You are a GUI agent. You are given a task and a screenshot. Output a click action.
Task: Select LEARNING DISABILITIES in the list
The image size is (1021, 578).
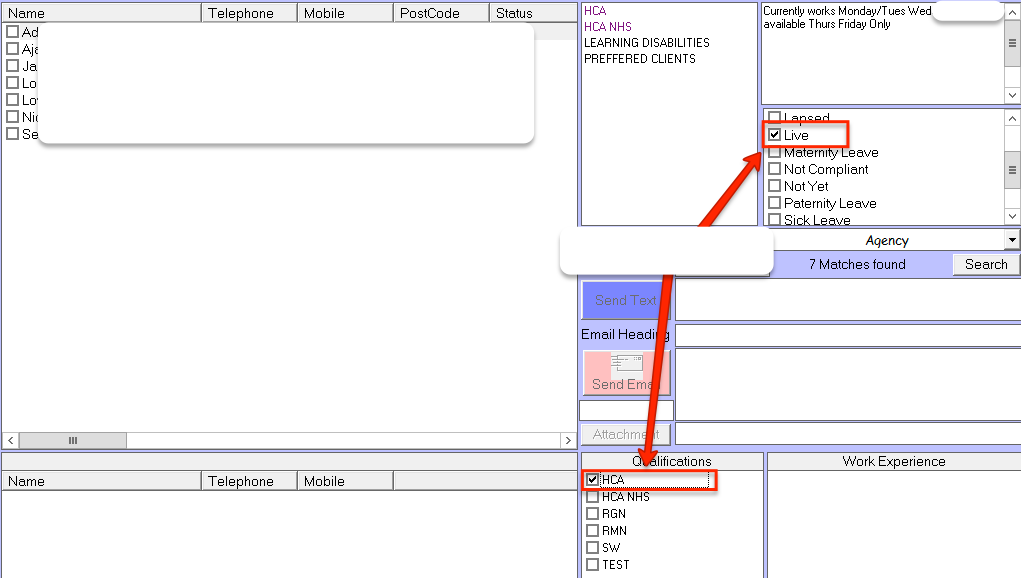(x=646, y=43)
